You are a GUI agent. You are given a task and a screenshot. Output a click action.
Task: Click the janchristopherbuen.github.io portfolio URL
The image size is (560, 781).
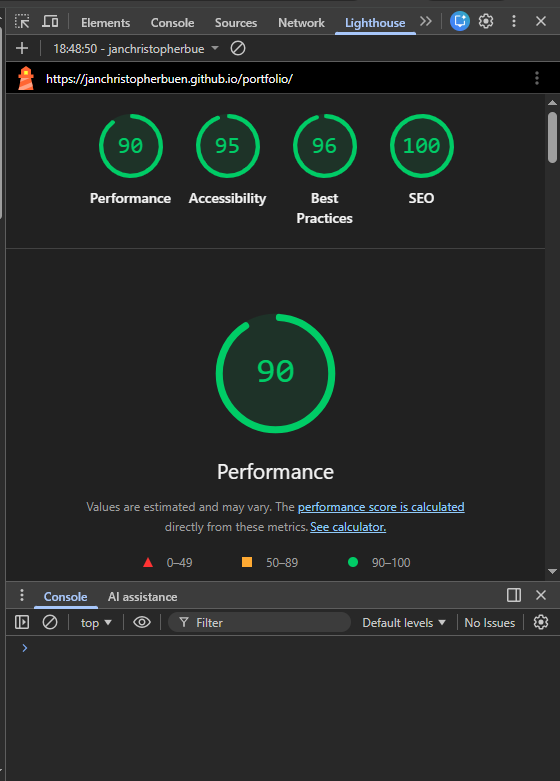pyautogui.click(x=169, y=79)
